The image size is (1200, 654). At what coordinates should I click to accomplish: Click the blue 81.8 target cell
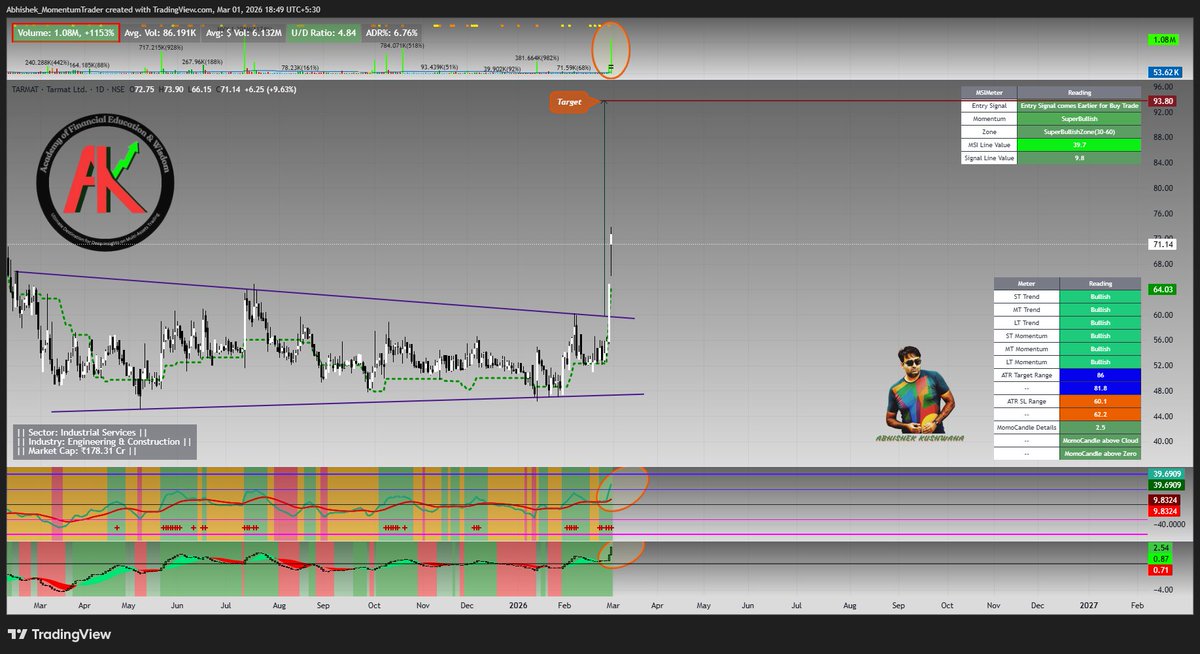coord(1100,387)
